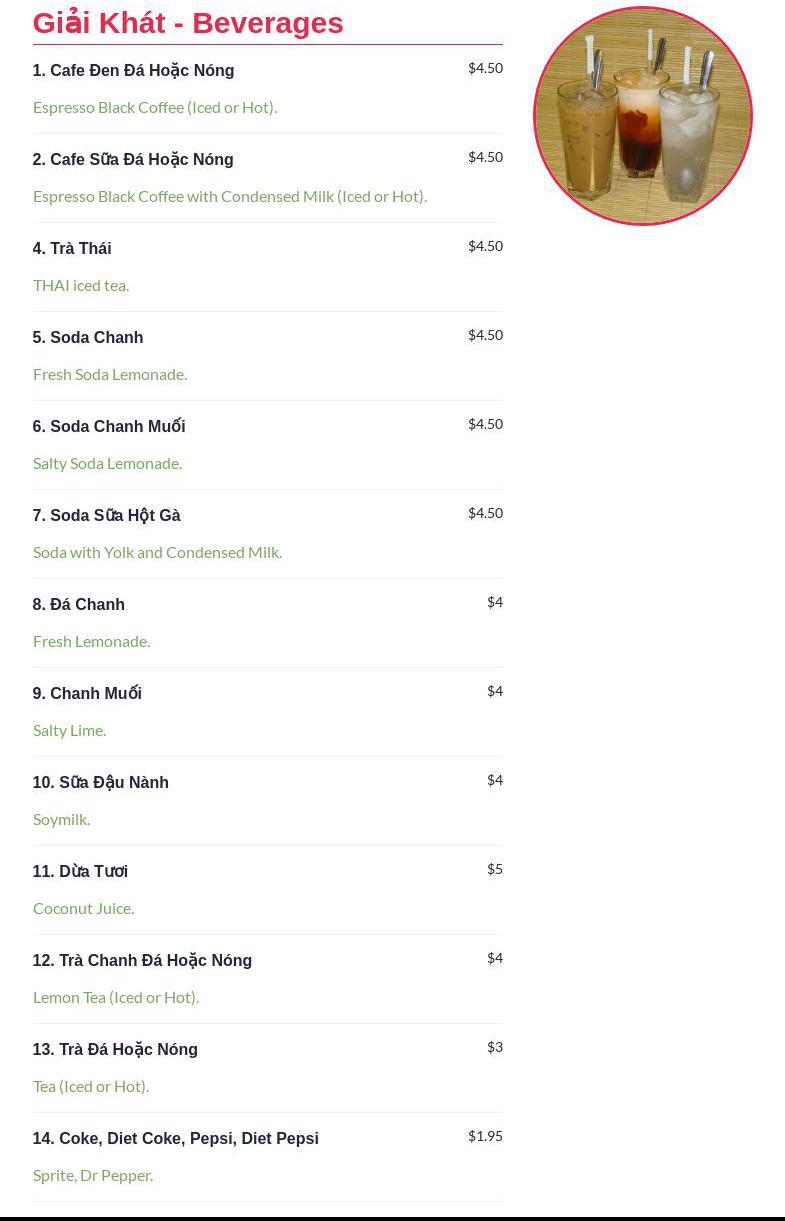785x1221 pixels.
Task: Choose the Soda Chanh item title
Action: [x=88, y=338]
